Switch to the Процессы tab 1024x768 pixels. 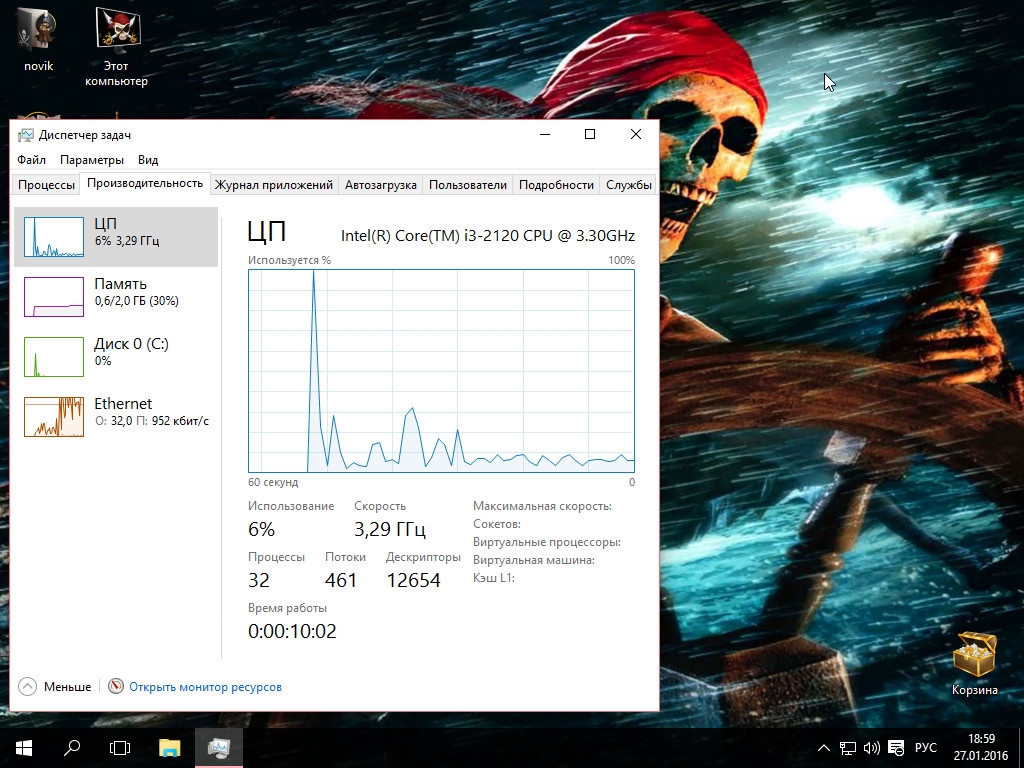pos(46,185)
